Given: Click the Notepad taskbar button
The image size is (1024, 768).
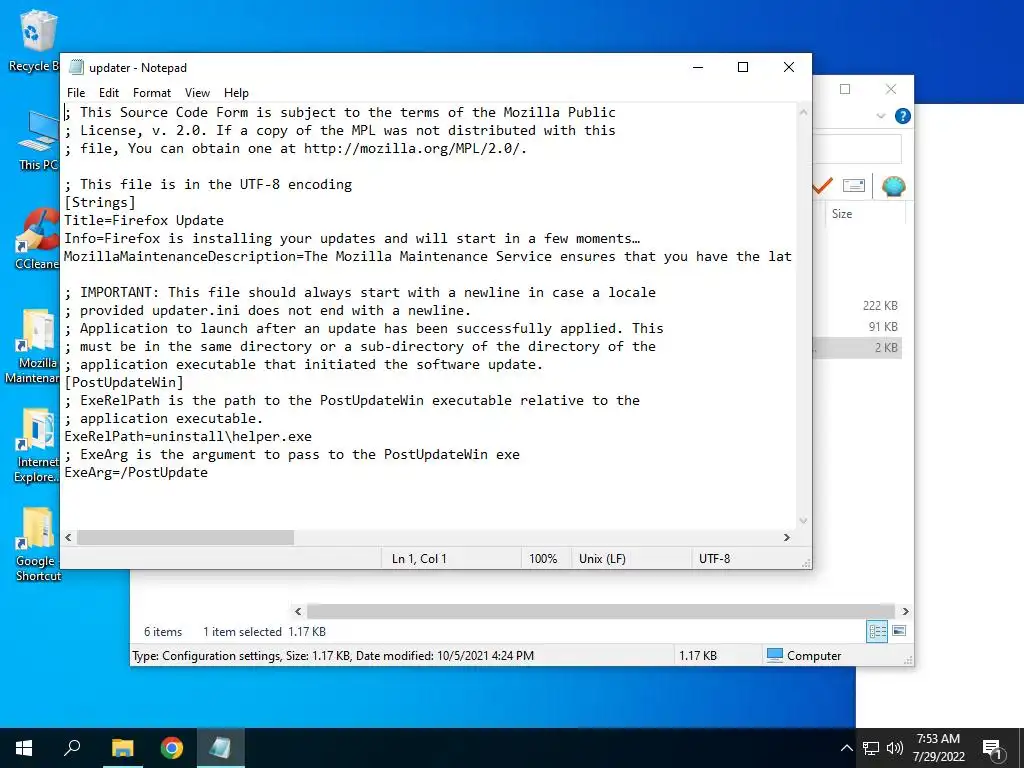Looking at the screenshot, I should click(x=221, y=748).
